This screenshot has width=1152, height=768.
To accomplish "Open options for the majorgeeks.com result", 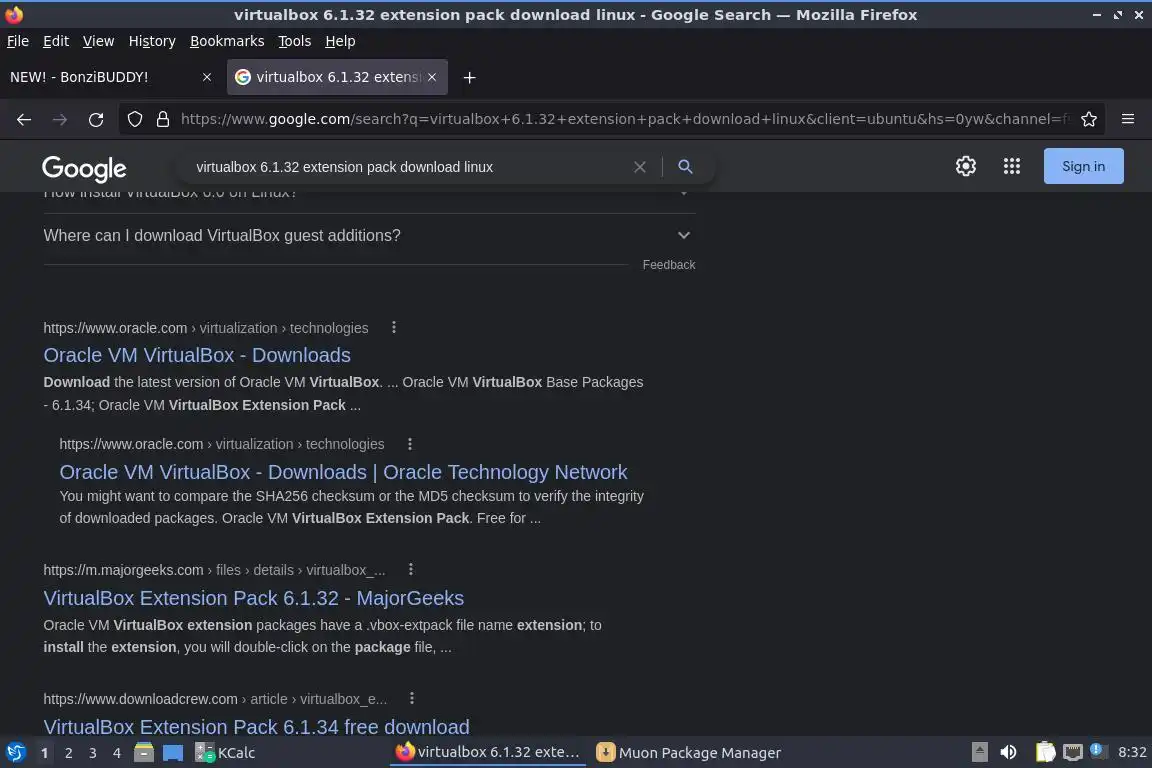I will tap(411, 569).
